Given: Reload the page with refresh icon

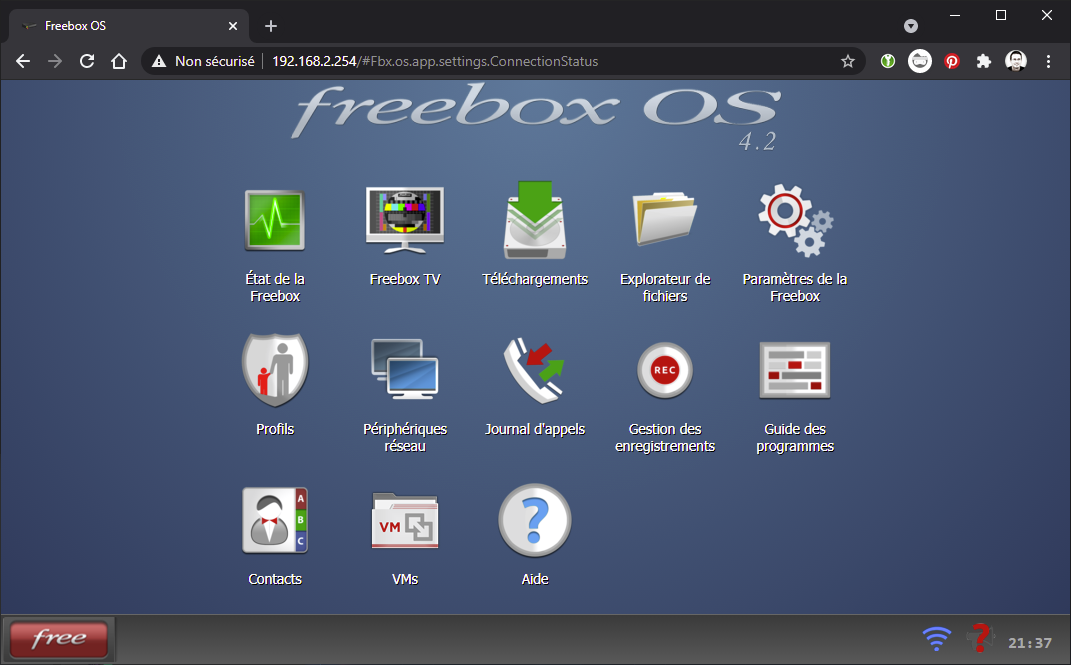Looking at the screenshot, I should pyautogui.click(x=87, y=61).
